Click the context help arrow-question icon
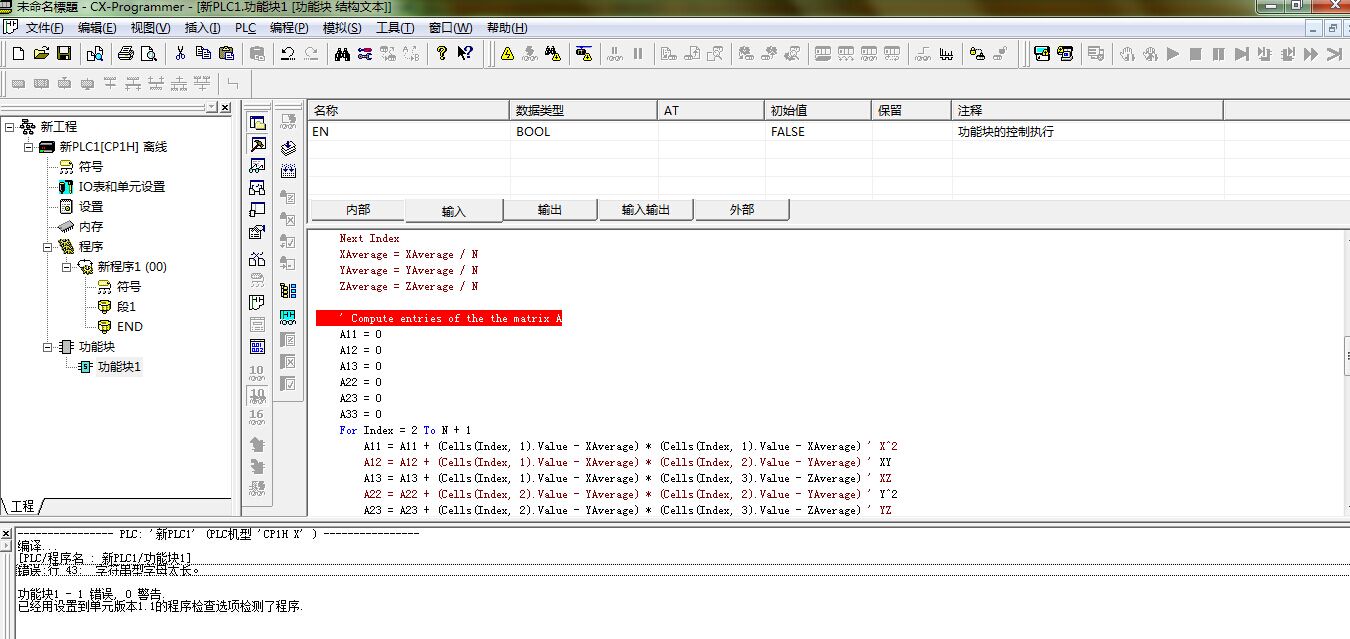The width and height of the screenshot is (1350, 639). tap(465, 54)
